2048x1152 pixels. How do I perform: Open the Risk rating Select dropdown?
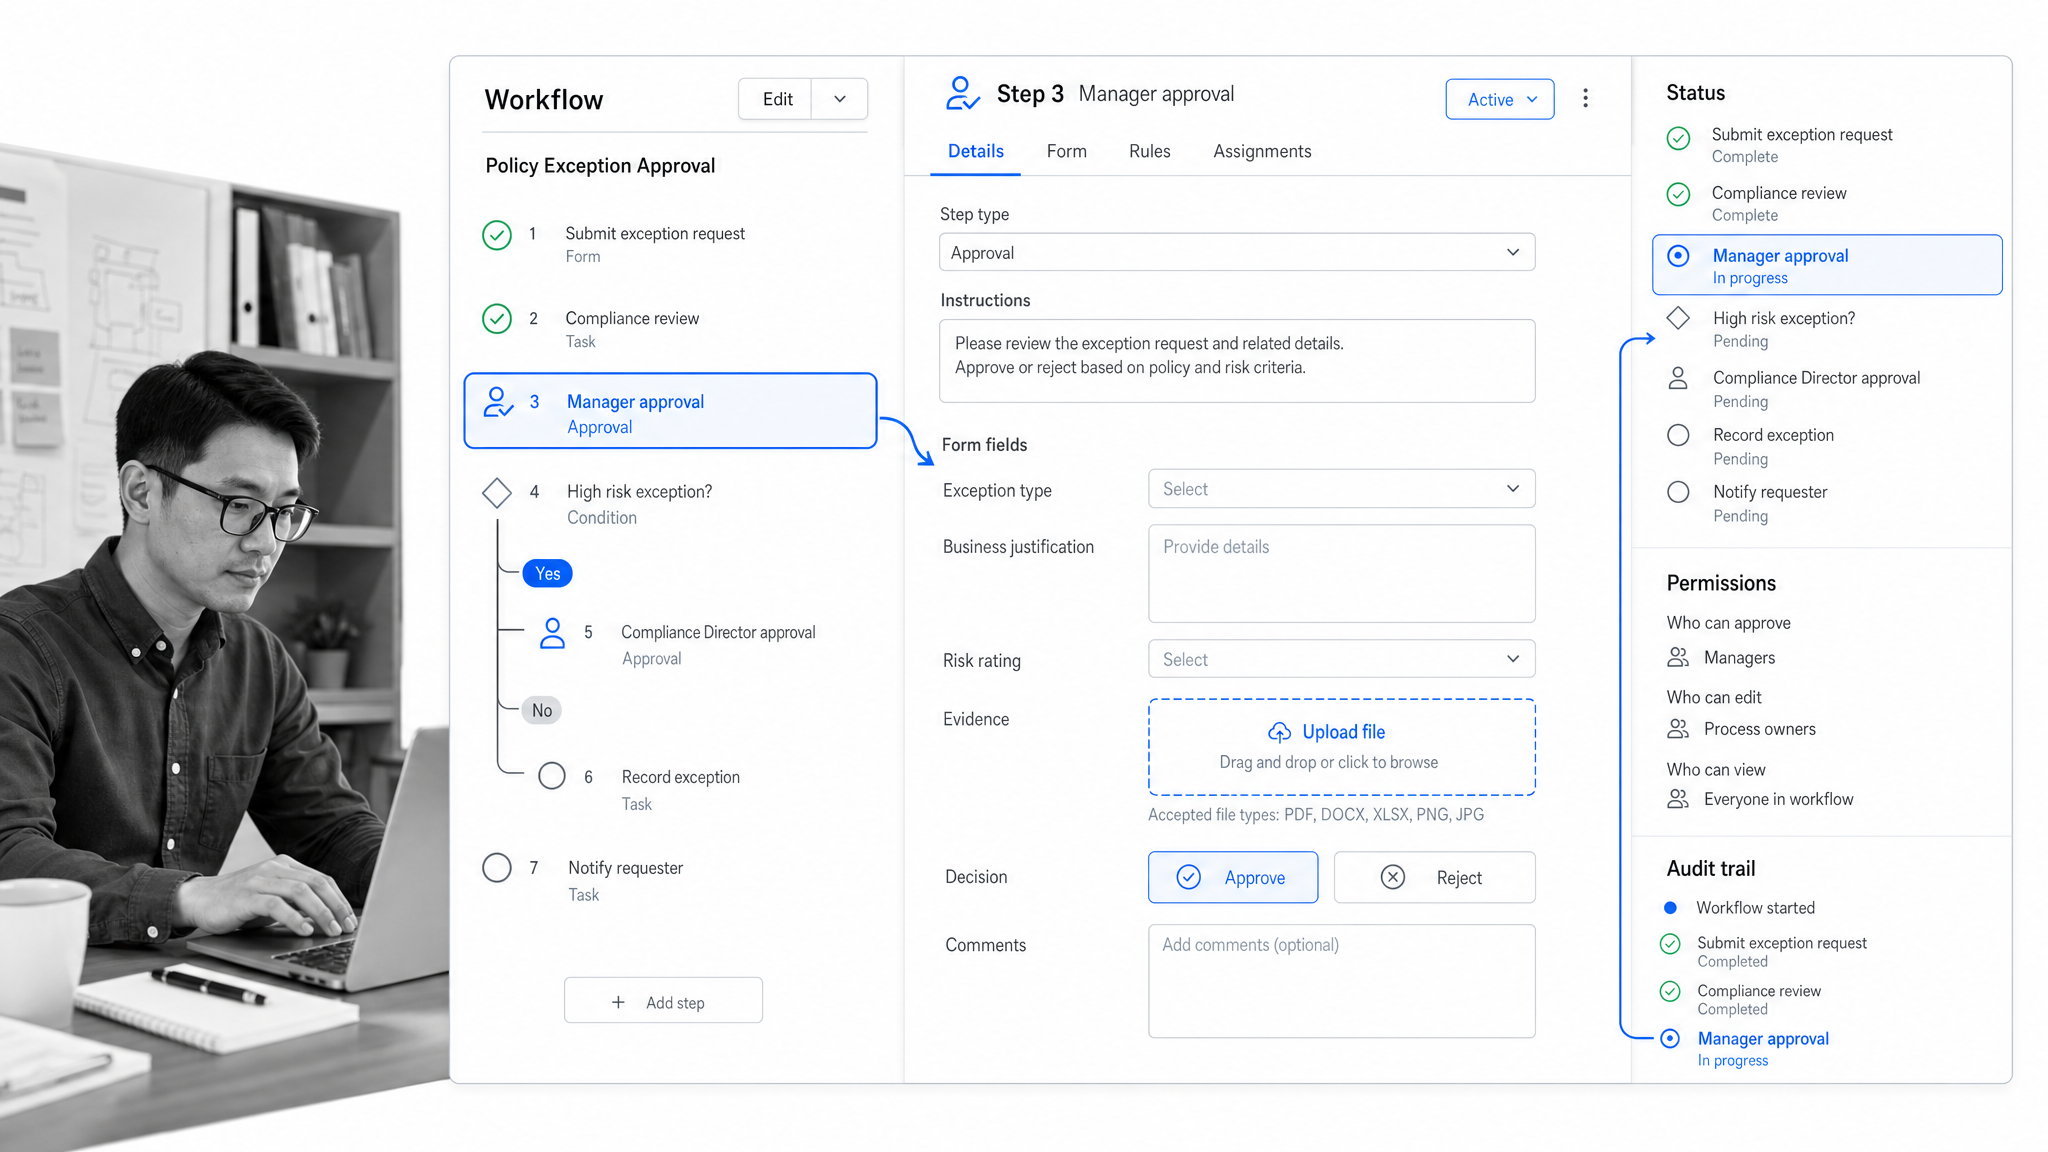(1341, 659)
